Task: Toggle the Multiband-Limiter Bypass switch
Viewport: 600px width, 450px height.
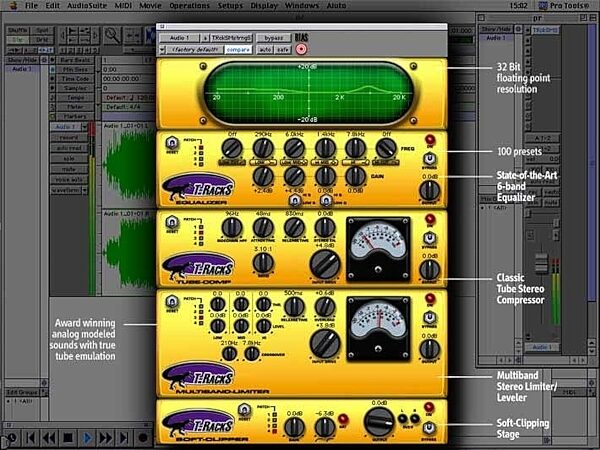Action: [430, 317]
